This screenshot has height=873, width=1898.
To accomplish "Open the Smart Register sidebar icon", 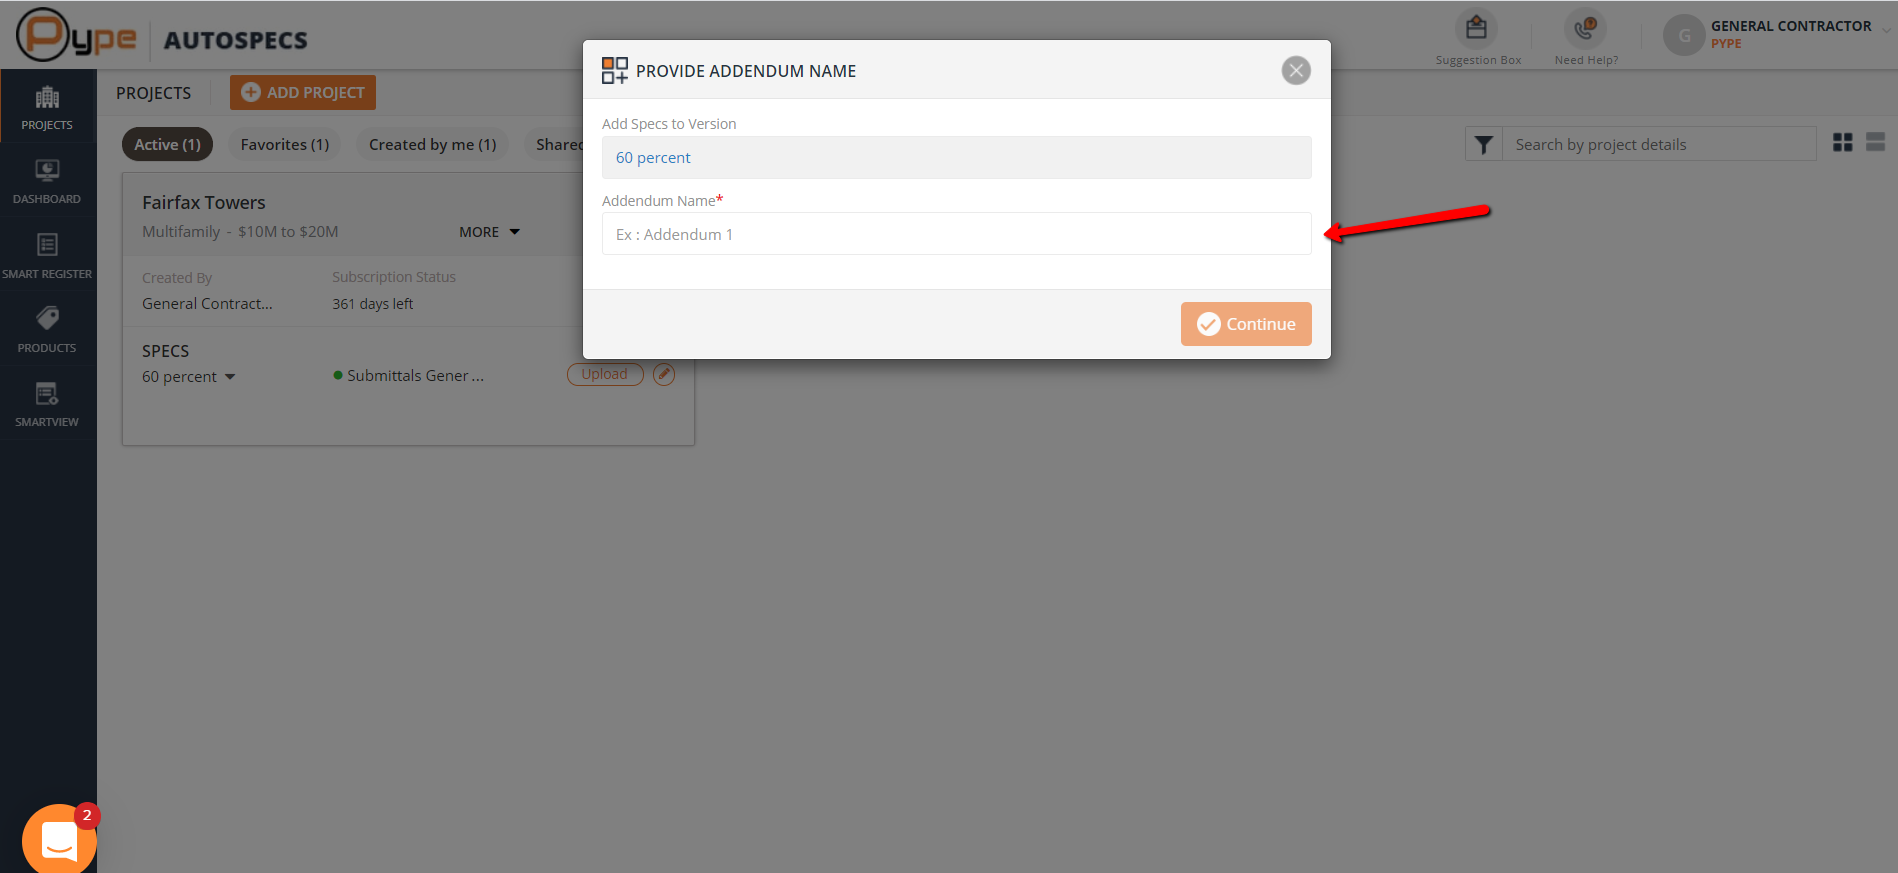I will (47, 255).
